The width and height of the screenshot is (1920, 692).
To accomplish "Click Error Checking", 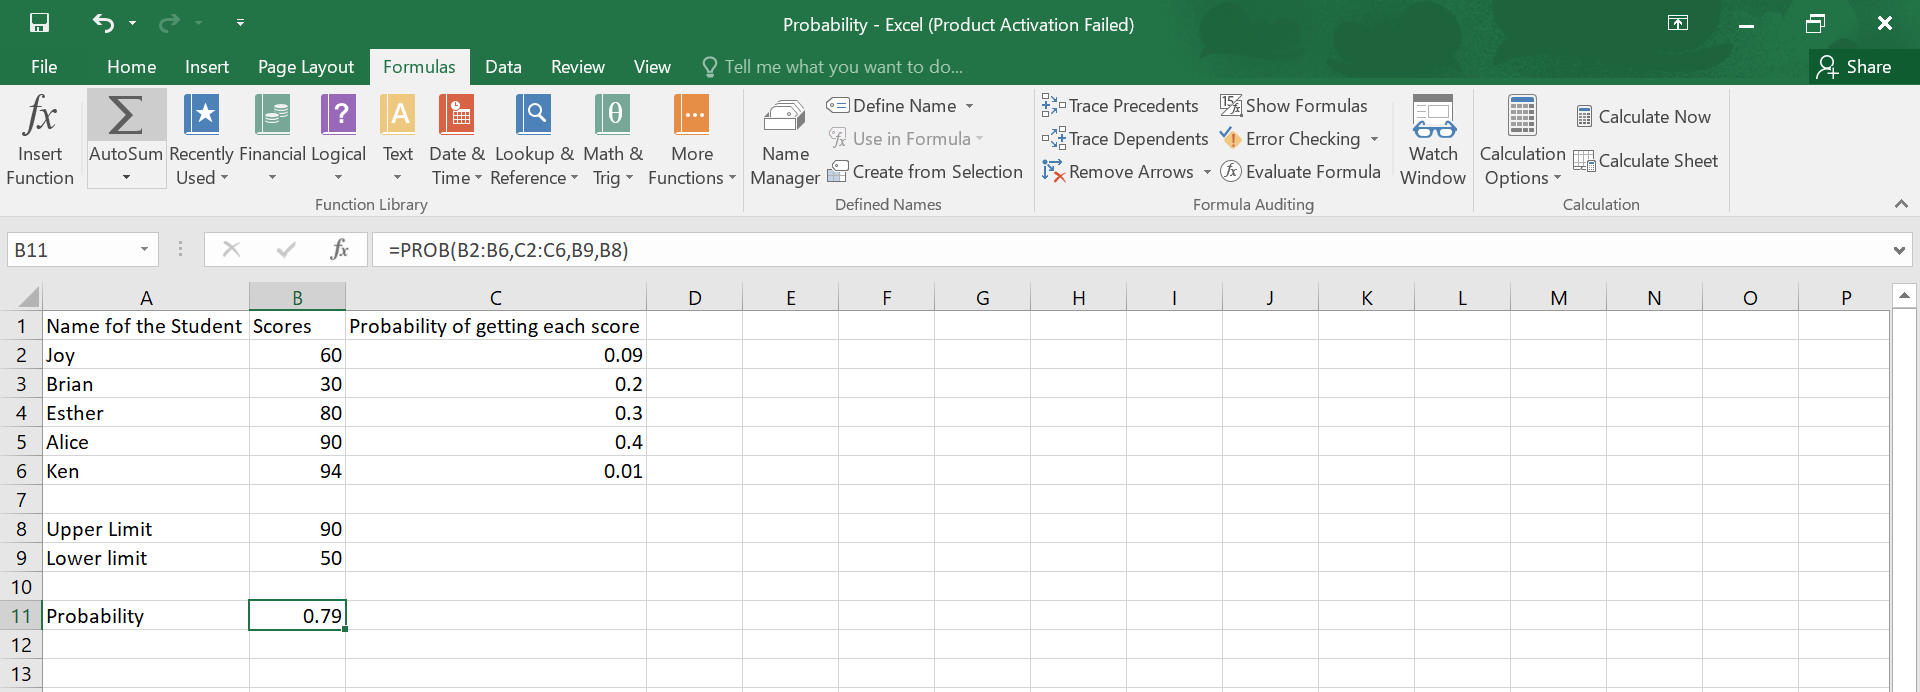I will [x=1291, y=139].
